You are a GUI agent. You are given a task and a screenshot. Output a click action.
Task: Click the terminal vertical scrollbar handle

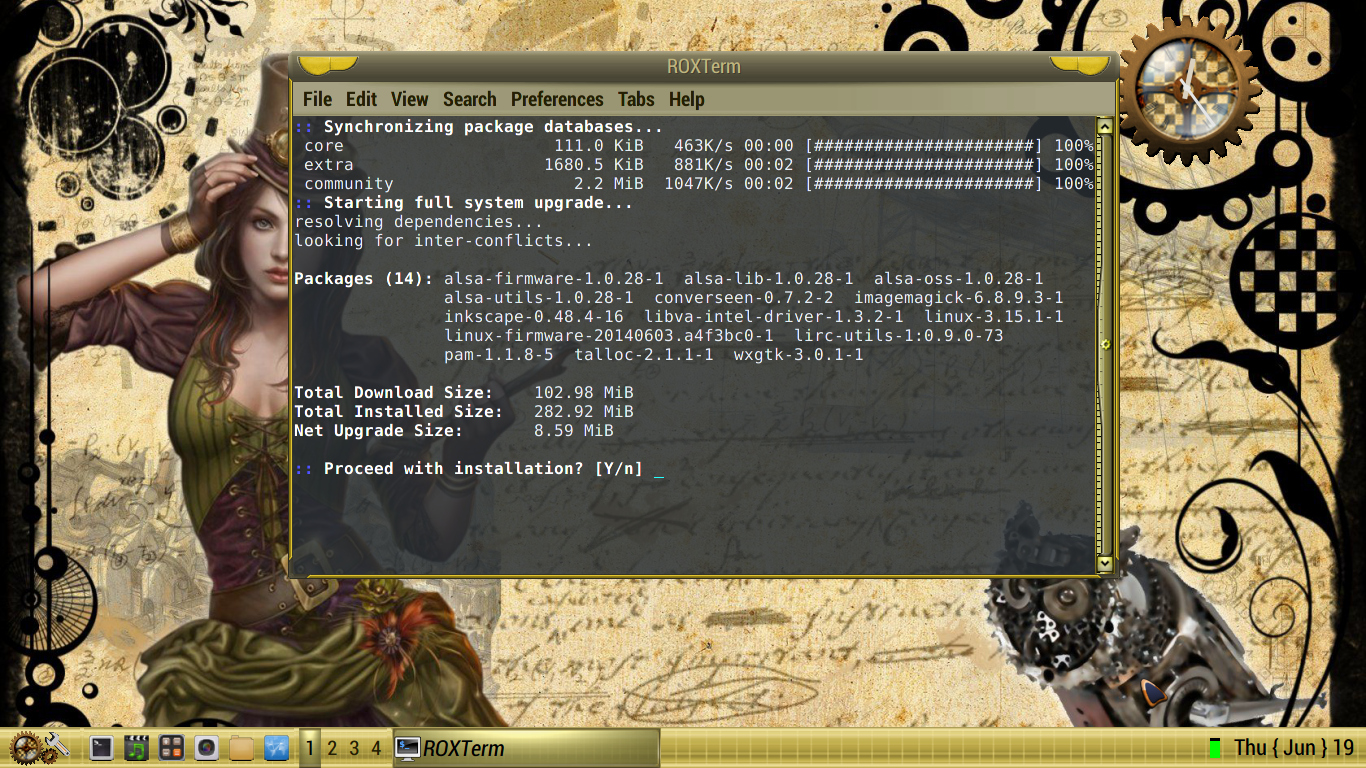click(1105, 345)
